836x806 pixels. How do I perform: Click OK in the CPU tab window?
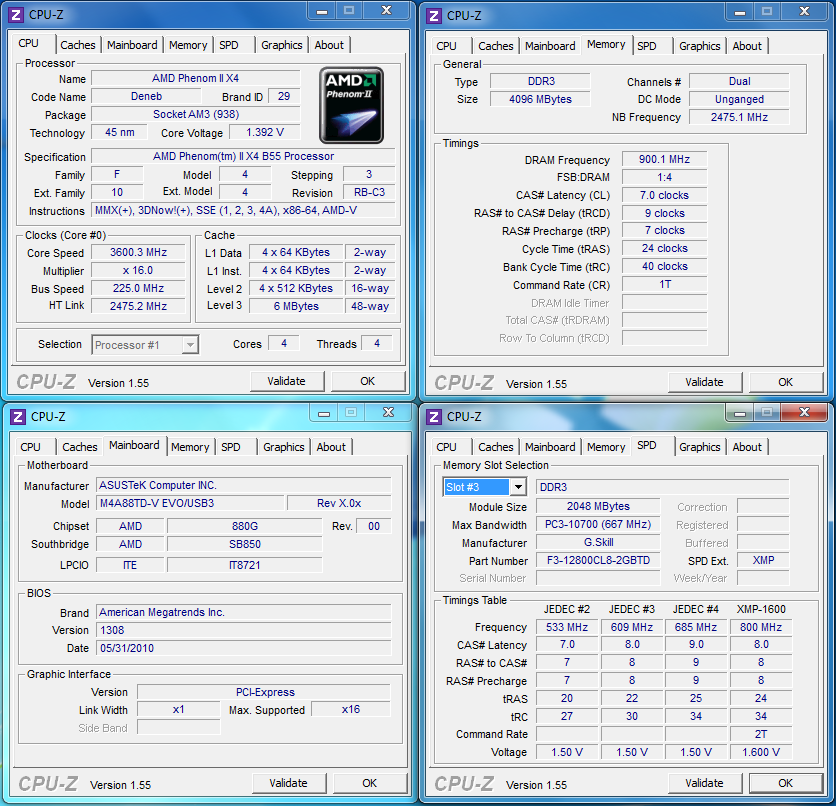click(x=367, y=381)
